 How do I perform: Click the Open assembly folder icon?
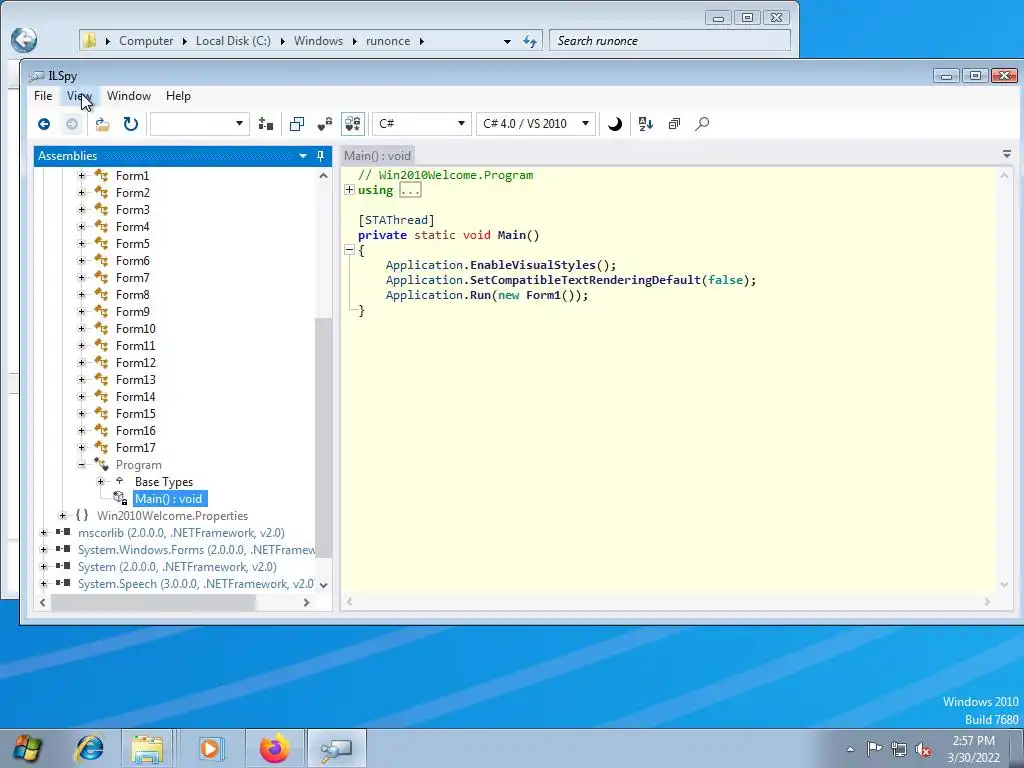coord(103,124)
